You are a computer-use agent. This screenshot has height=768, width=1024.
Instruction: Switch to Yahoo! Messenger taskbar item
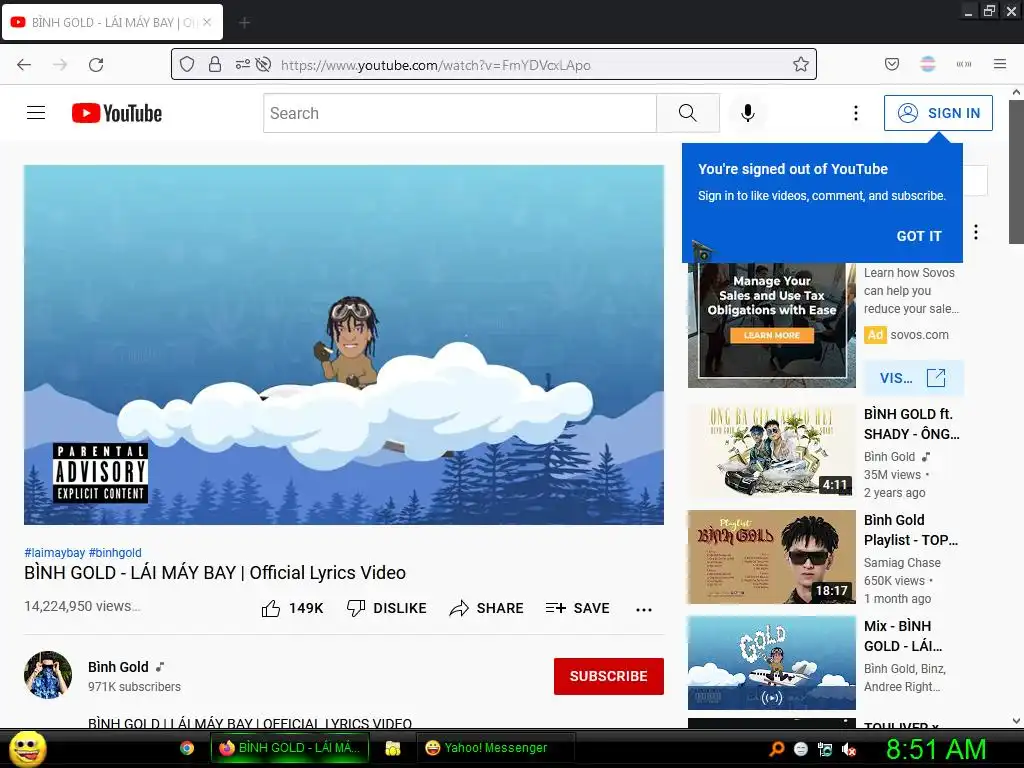(495, 748)
